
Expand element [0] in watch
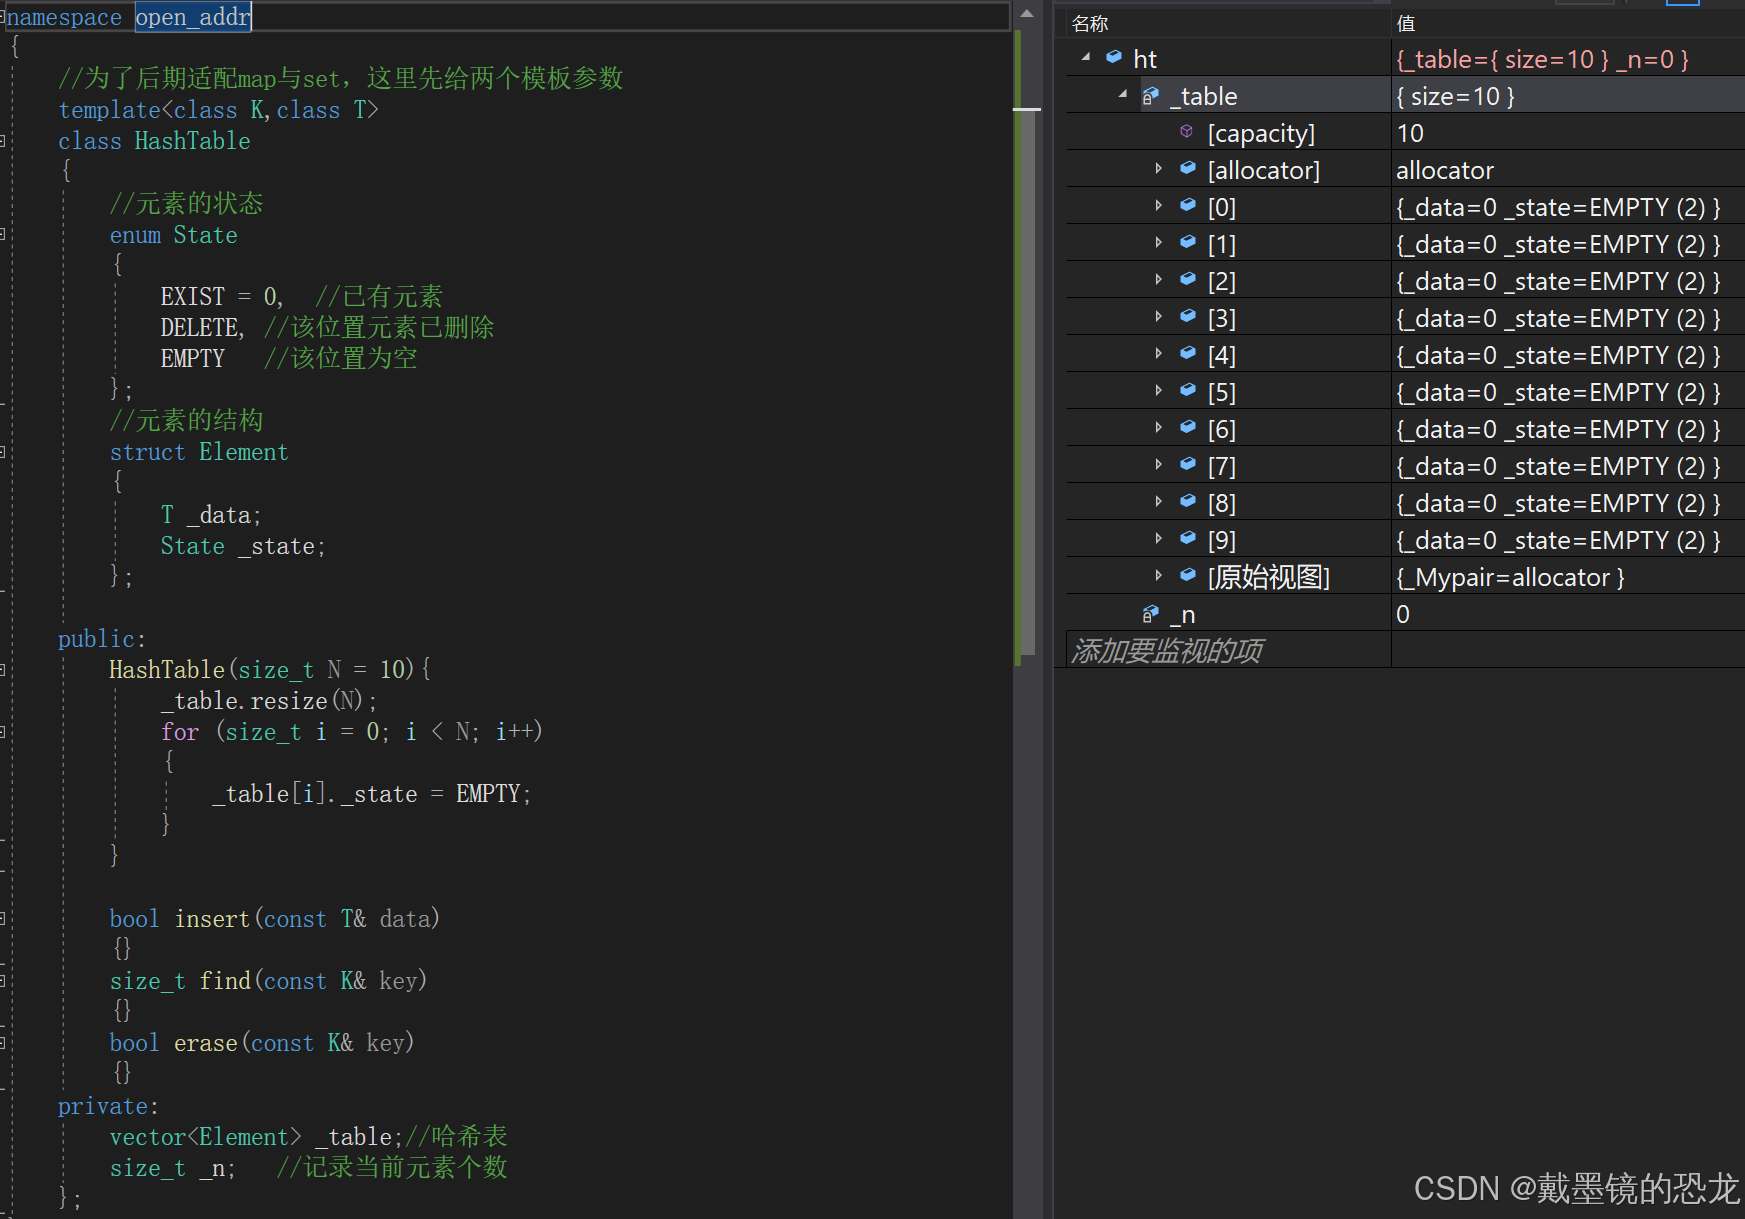pyautogui.click(x=1159, y=206)
